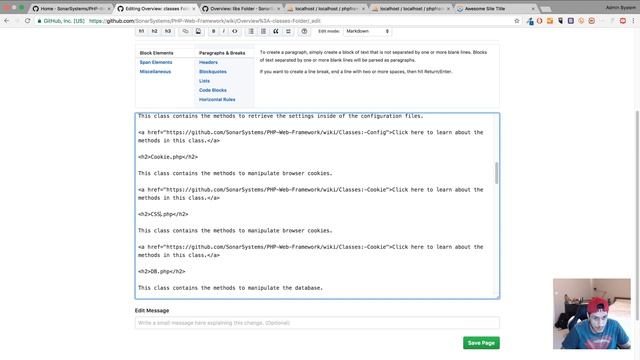
Task: Open the Lists help topic
Action: pyautogui.click(x=204, y=81)
